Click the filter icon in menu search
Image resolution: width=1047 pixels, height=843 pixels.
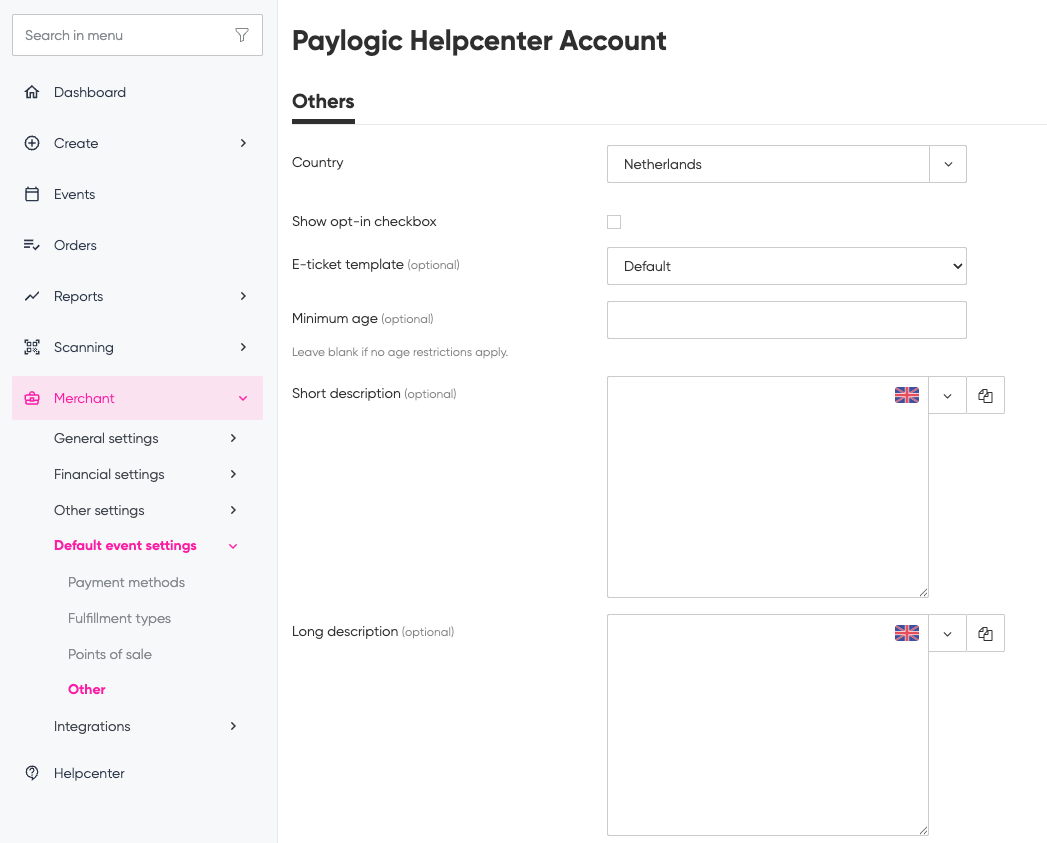click(x=242, y=35)
